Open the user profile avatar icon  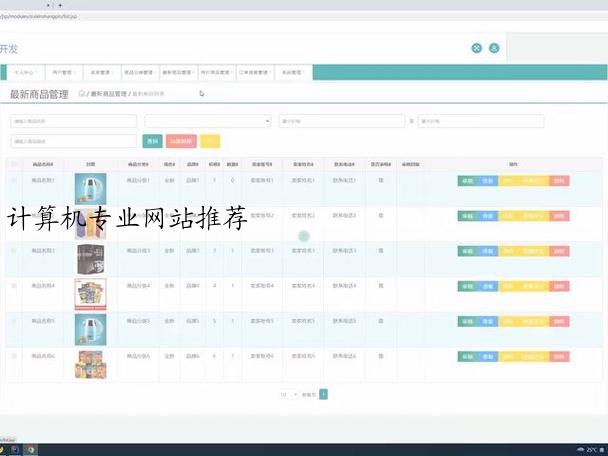(494, 48)
